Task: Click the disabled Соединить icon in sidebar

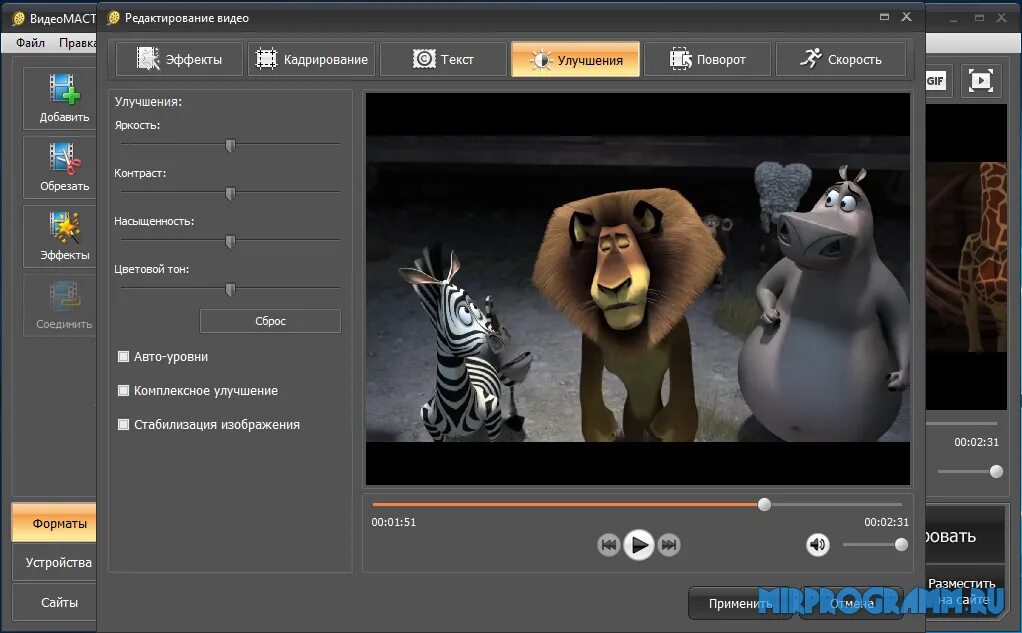Action: (x=64, y=297)
